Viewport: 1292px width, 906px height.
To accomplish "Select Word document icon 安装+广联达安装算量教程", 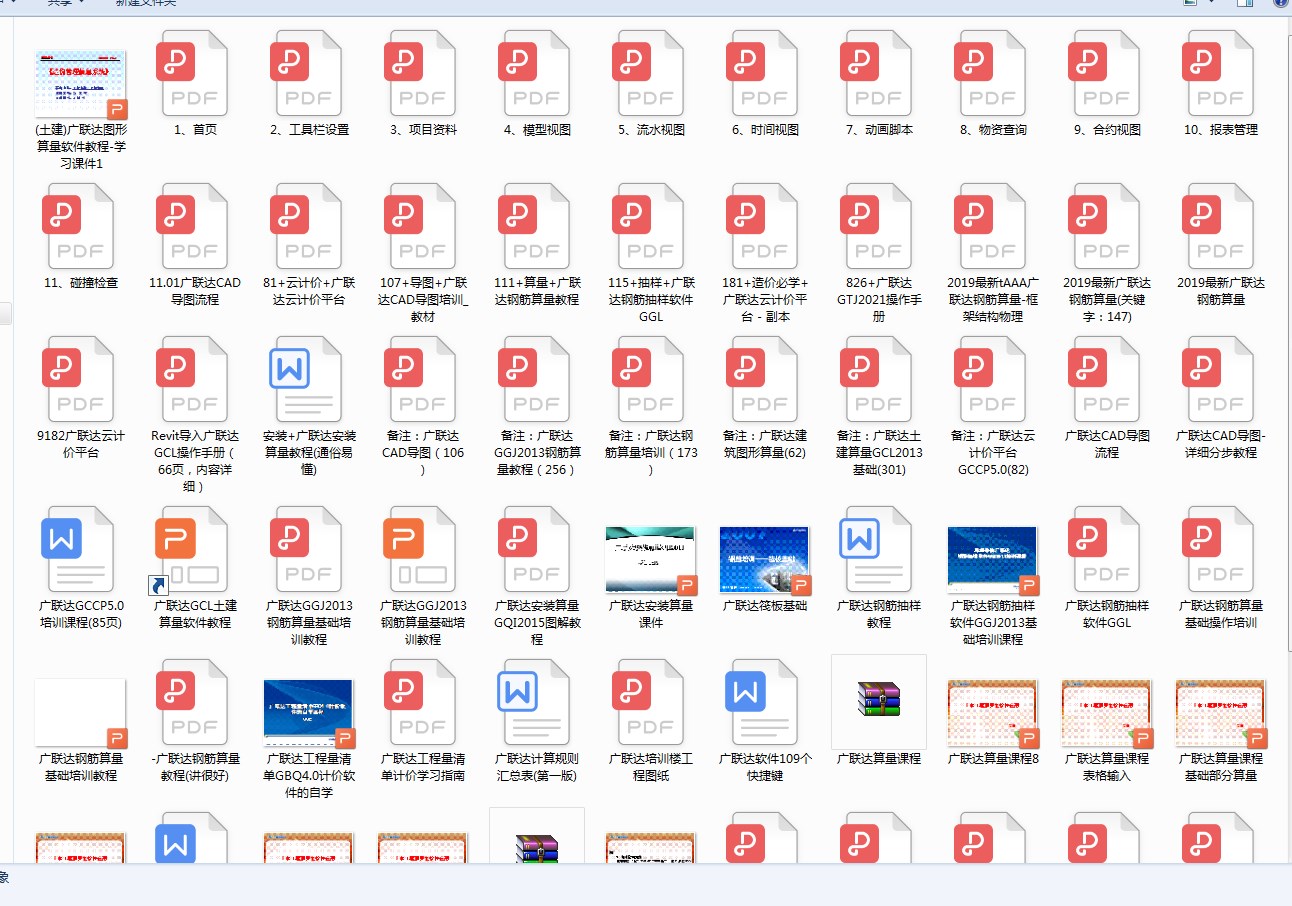I will tap(305, 380).
